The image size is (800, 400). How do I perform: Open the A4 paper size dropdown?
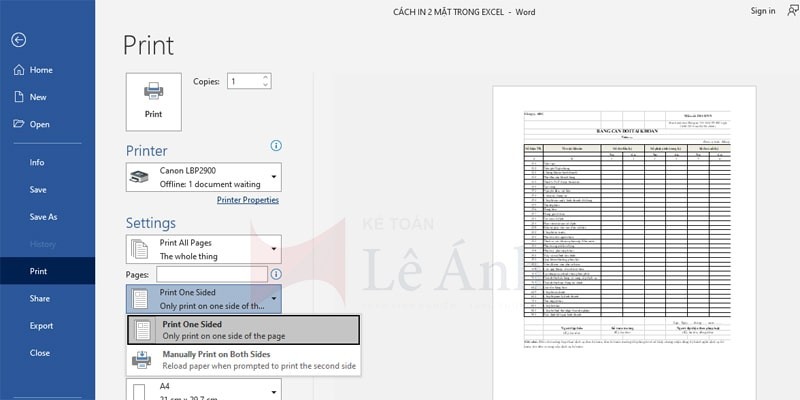204,389
